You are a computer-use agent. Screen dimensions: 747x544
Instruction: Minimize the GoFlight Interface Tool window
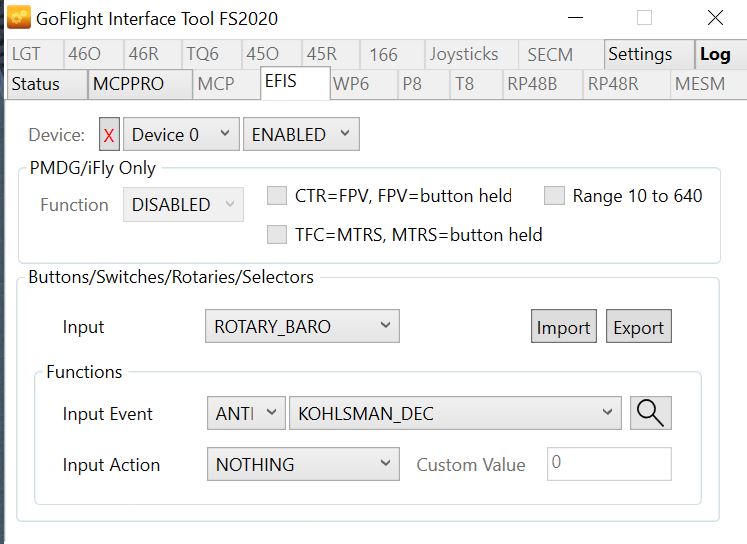(575, 18)
